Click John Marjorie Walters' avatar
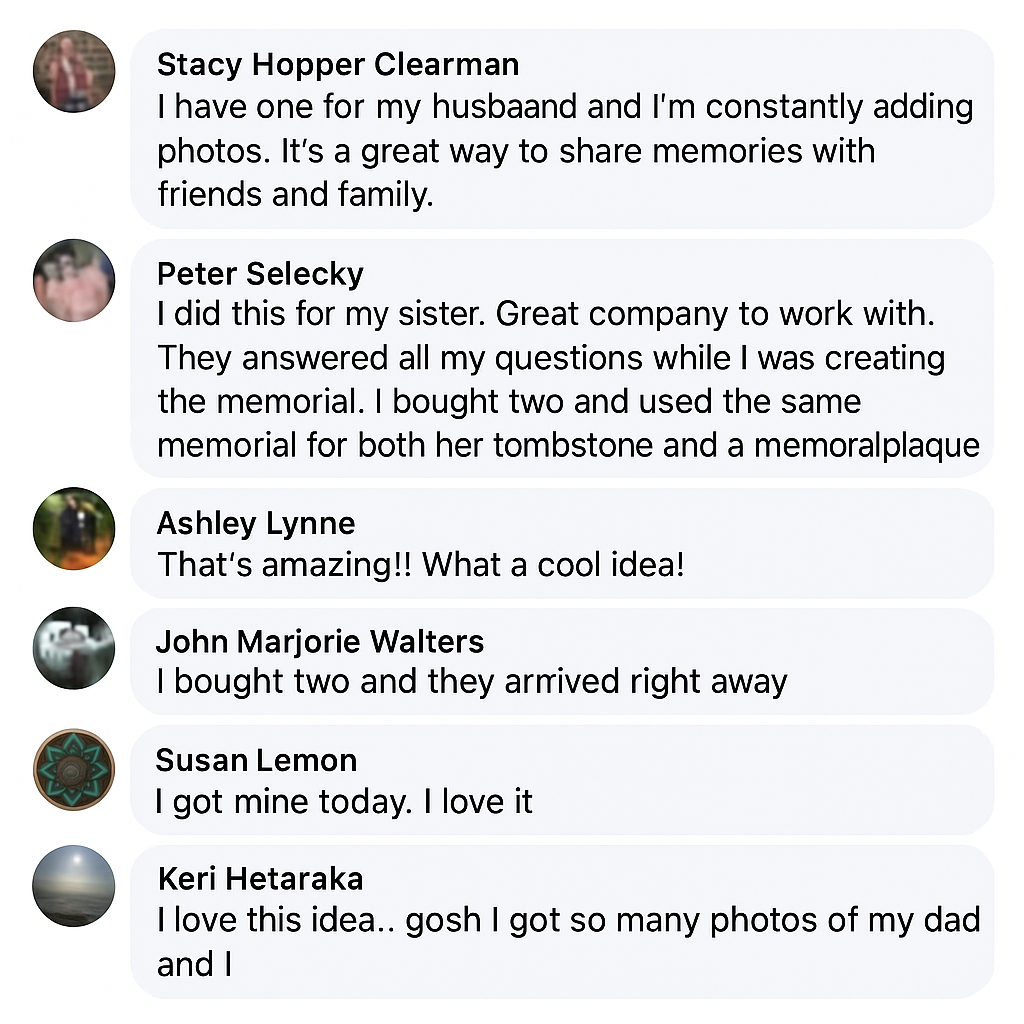Image resolution: width=1024 pixels, height=1024 pixels. [74, 647]
